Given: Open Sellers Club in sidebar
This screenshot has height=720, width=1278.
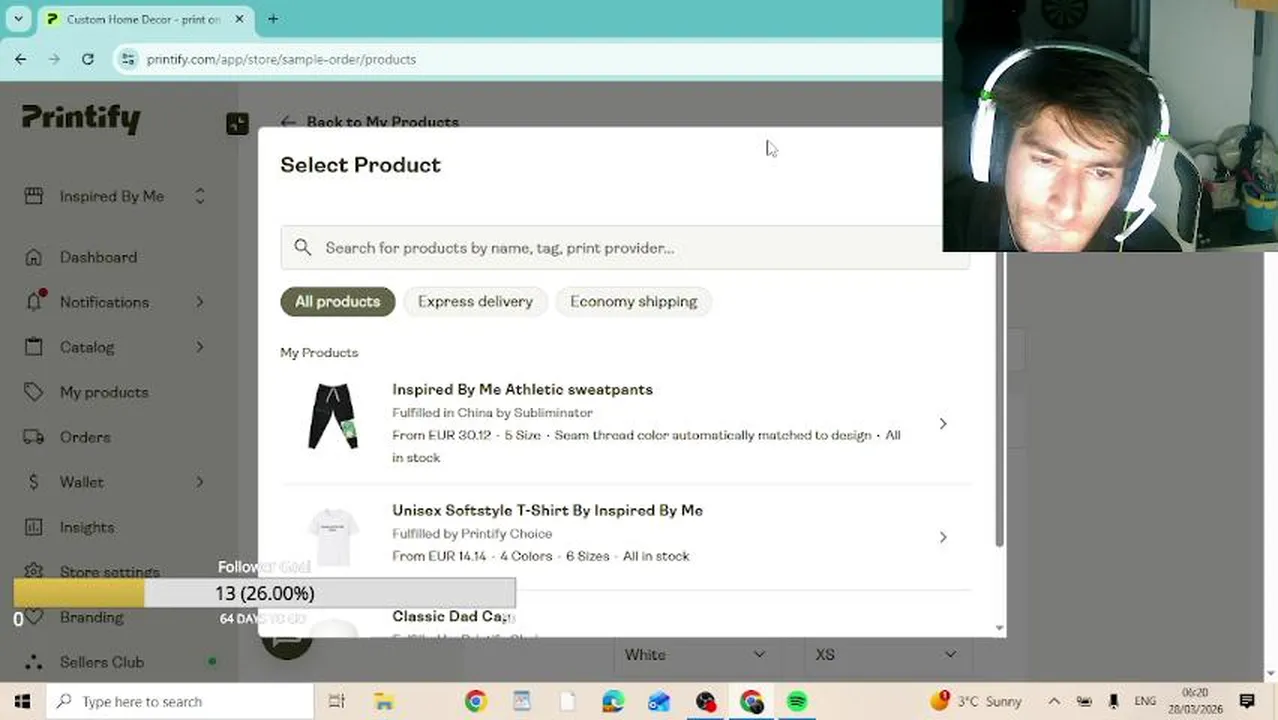Looking at the screenshot, I should [x=102, y=662].
